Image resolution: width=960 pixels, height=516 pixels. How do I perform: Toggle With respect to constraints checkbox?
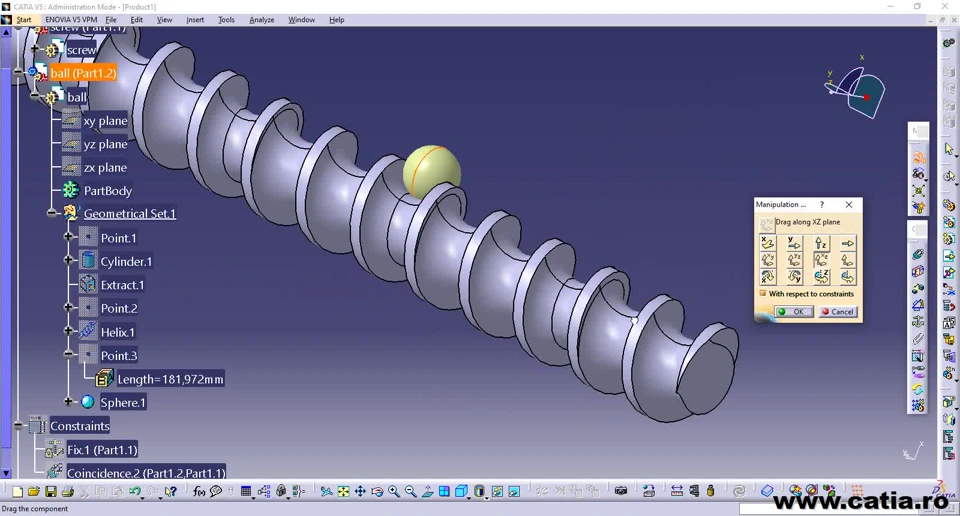[763, 293]
